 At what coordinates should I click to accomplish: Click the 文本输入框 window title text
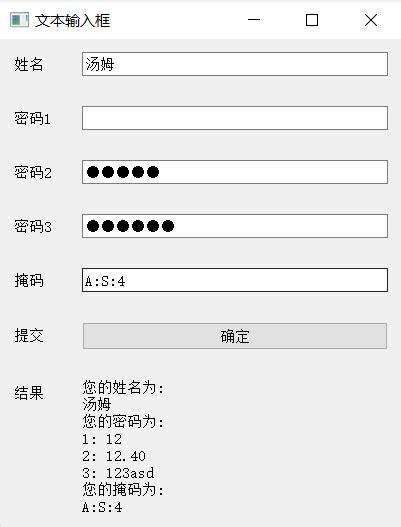[x=72, y=21]
